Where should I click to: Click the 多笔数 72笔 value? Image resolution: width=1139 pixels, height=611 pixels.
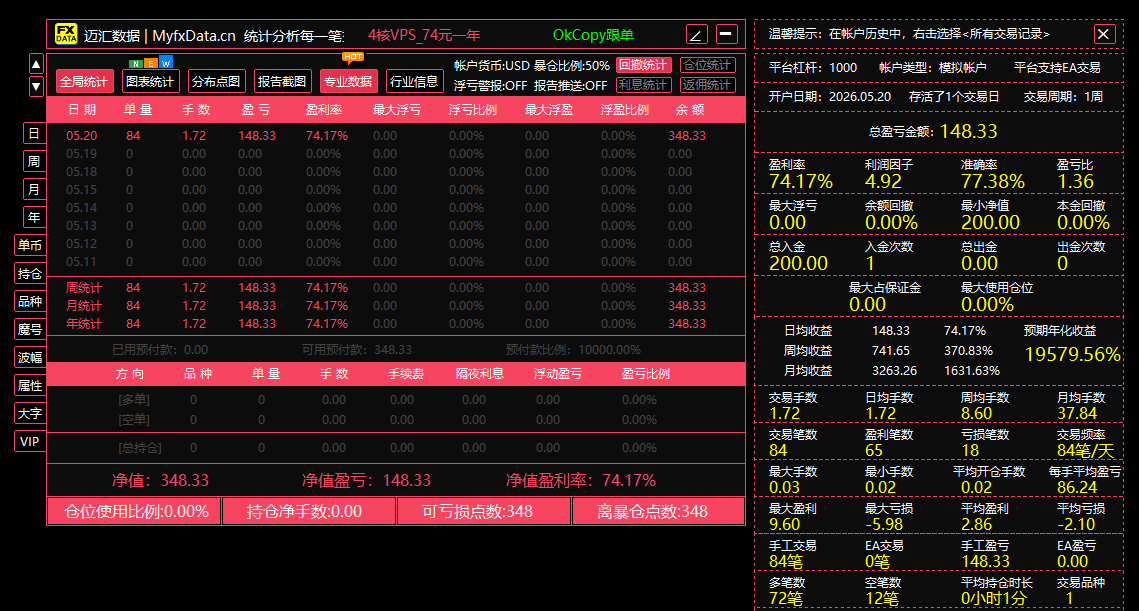click(786, 599)
